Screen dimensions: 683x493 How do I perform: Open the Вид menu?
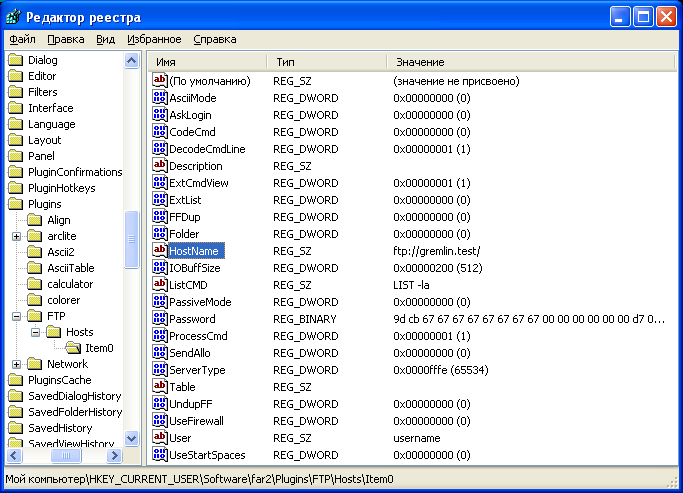coord(105,39)
